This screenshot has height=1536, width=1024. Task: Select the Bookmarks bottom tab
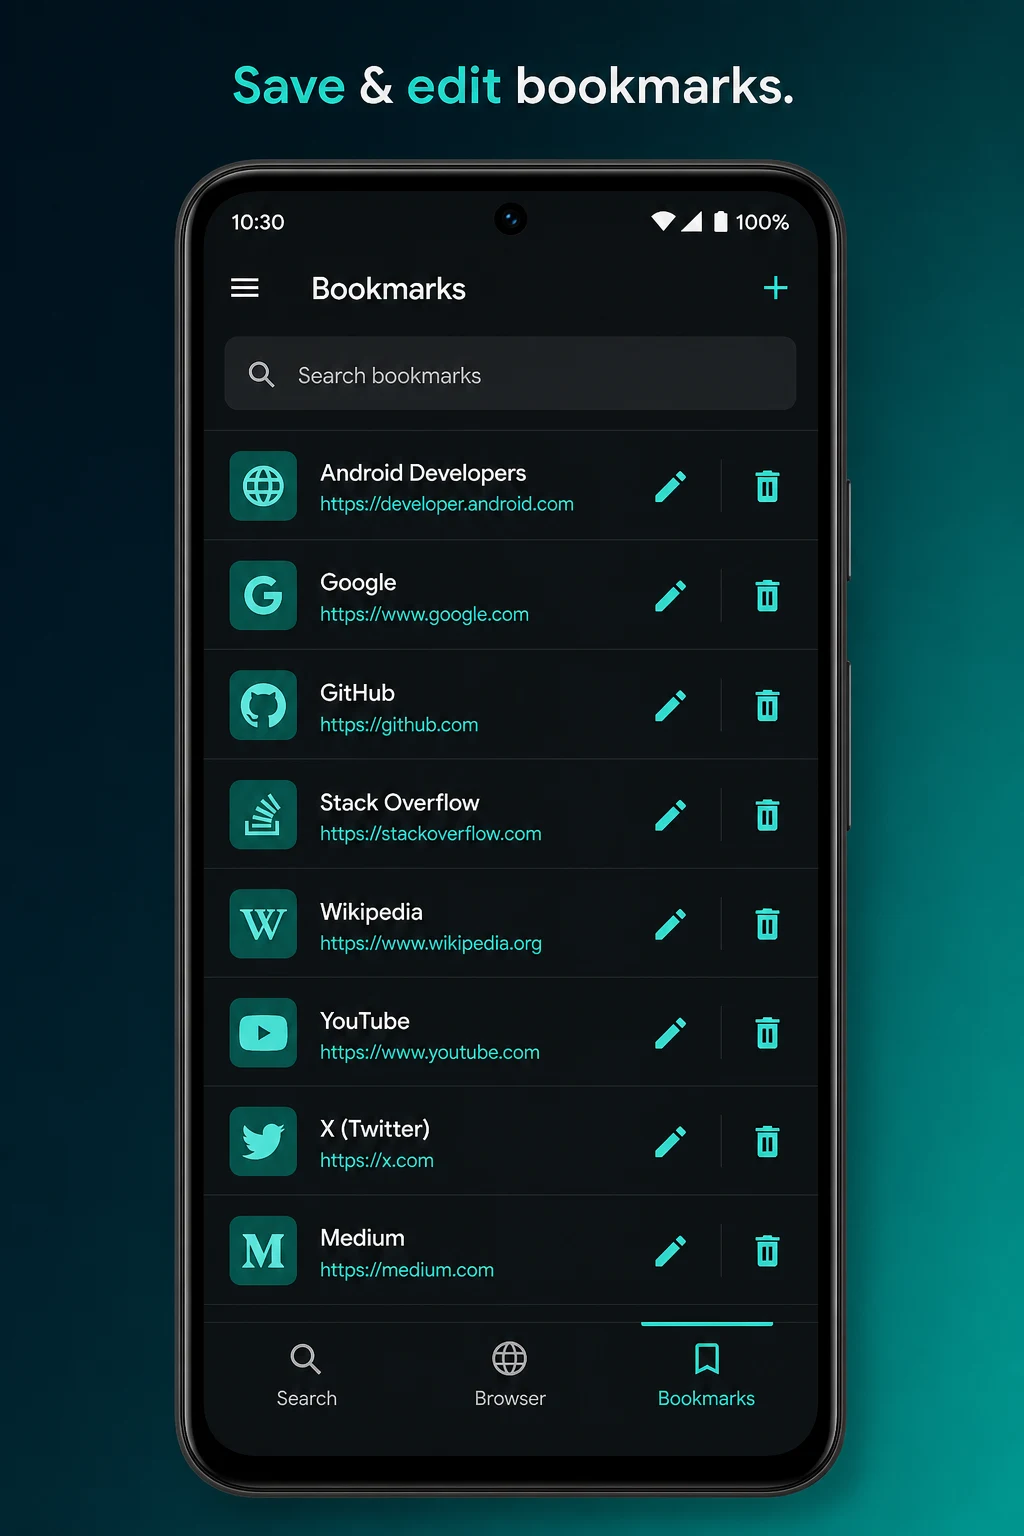point(706,1375)
